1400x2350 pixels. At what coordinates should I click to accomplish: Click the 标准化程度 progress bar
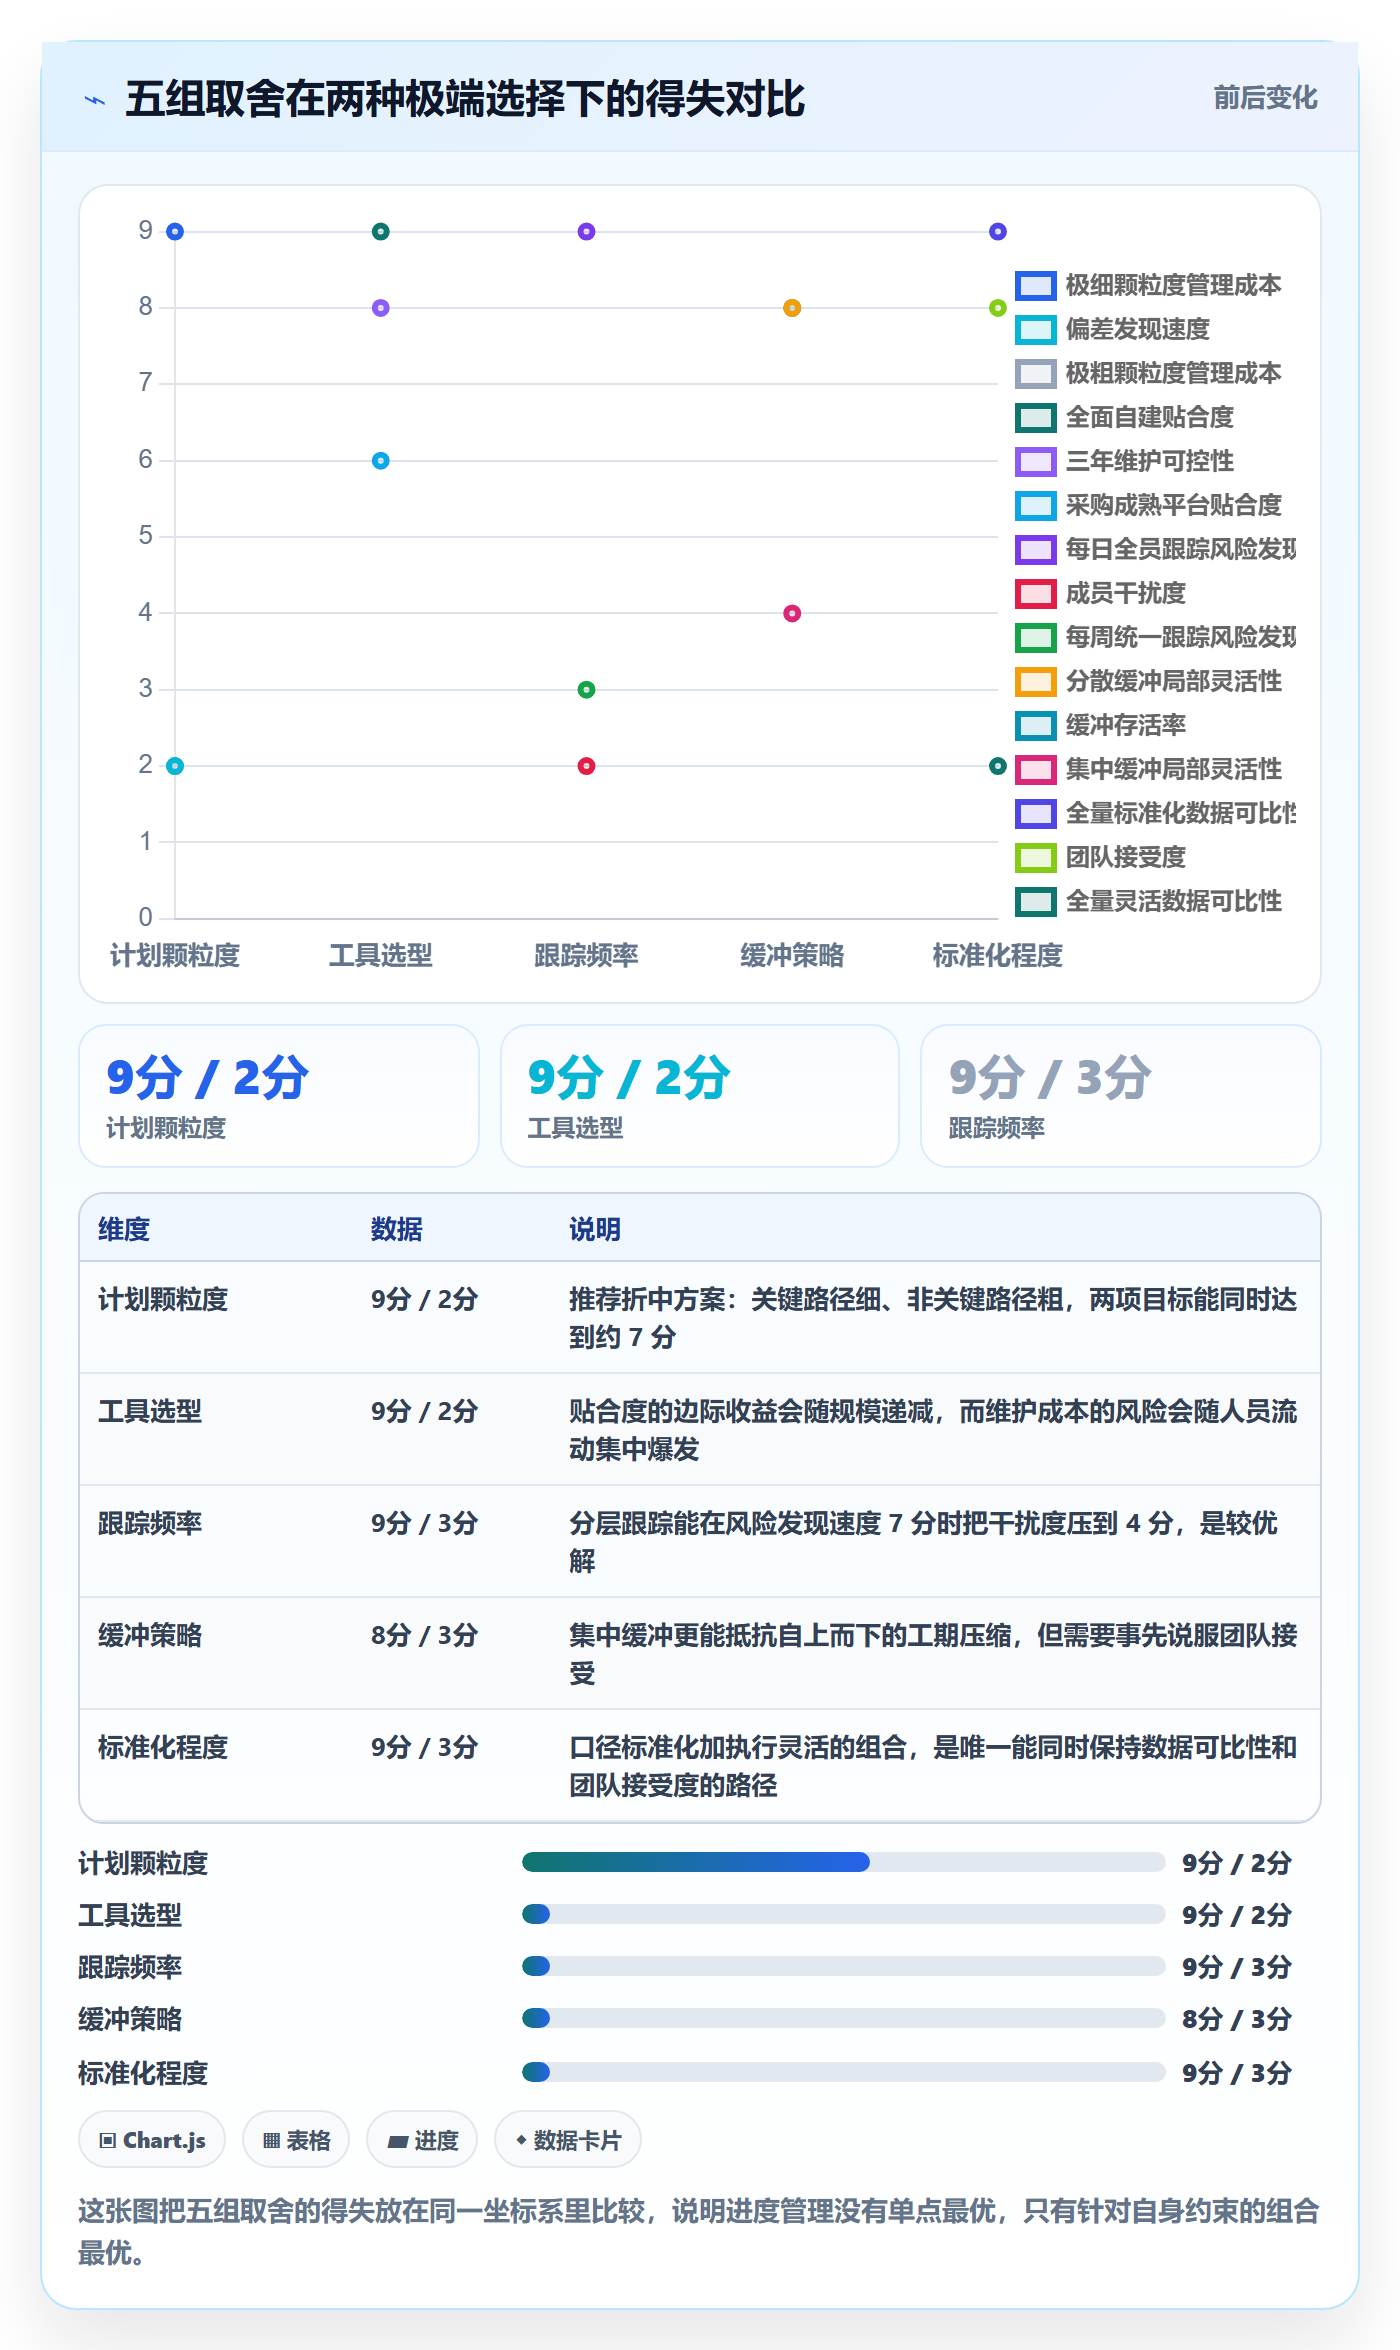point(843,2072)
